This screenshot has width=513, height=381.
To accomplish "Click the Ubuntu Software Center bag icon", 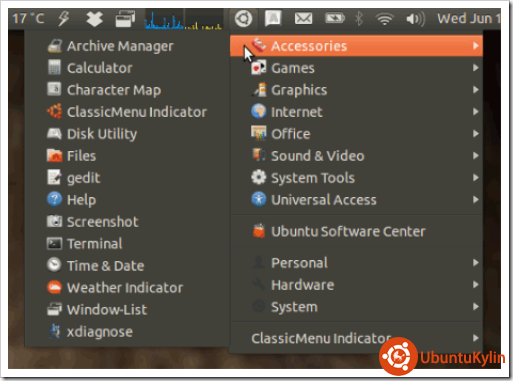I will 259,231.
